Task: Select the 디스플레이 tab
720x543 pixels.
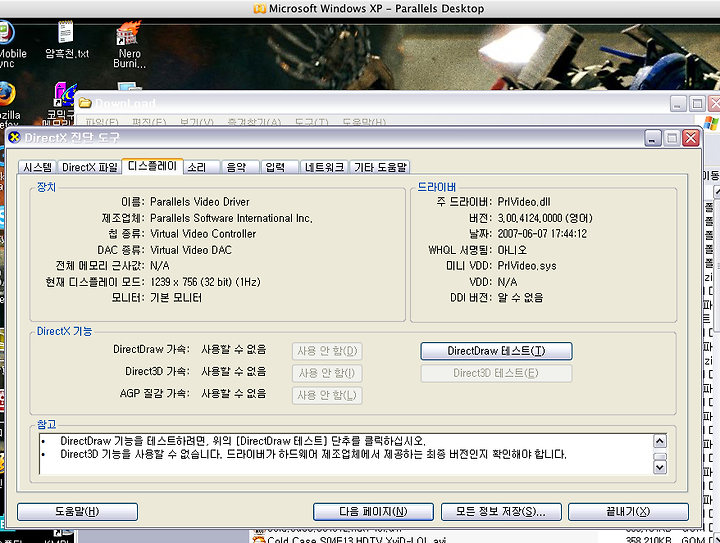Action: (152, 166)
